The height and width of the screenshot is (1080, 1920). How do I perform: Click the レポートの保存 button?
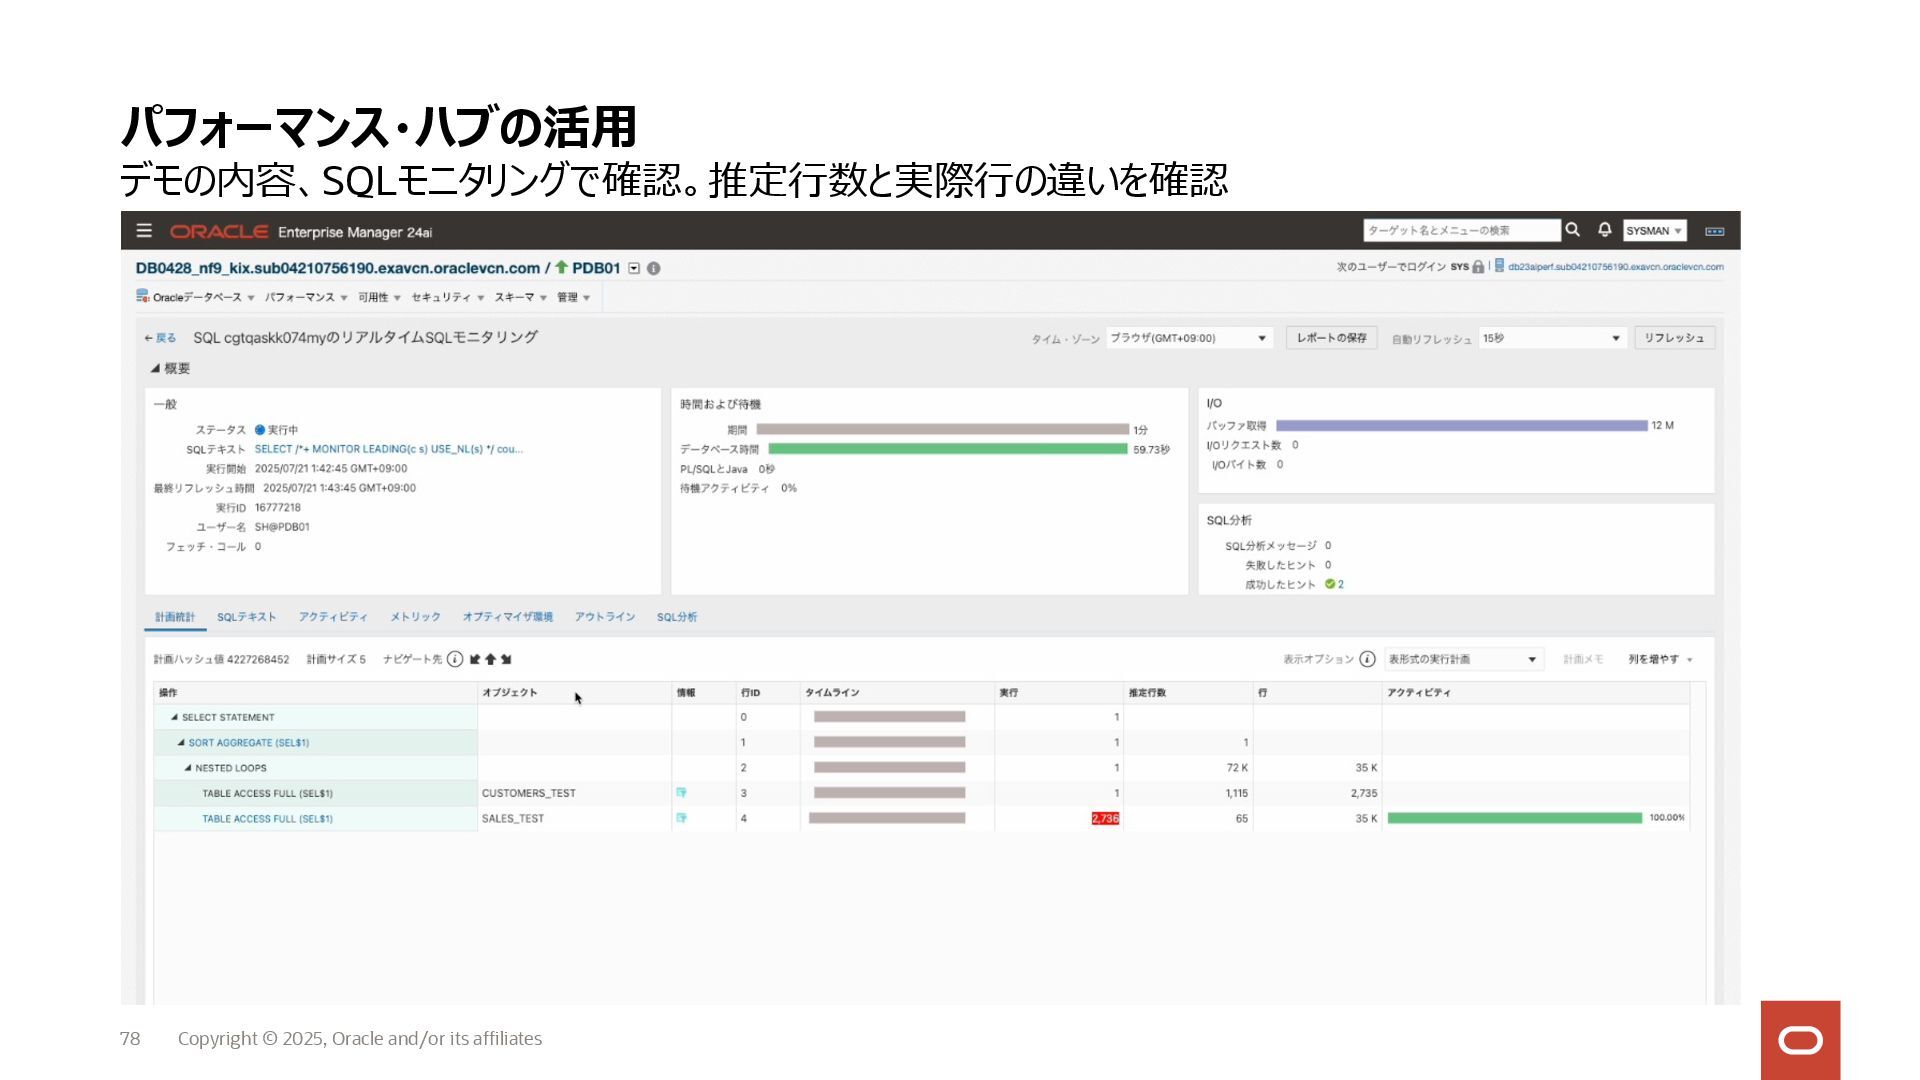1331,338
